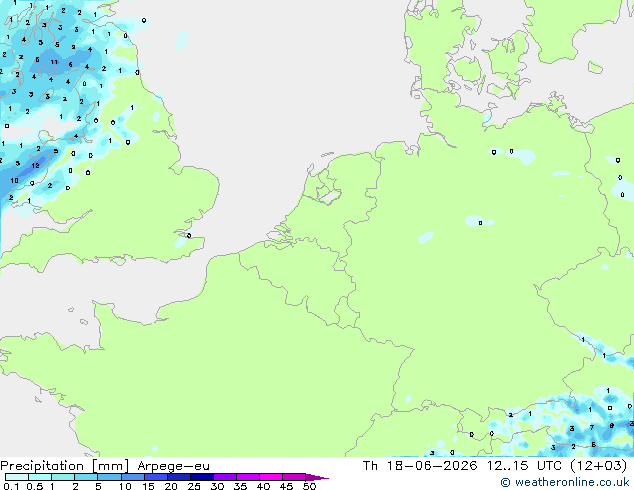Click the 0.1–0.5 mm legend color swatch
The width and height of the screenshot is (634, 490).
[x=17, y=477]
